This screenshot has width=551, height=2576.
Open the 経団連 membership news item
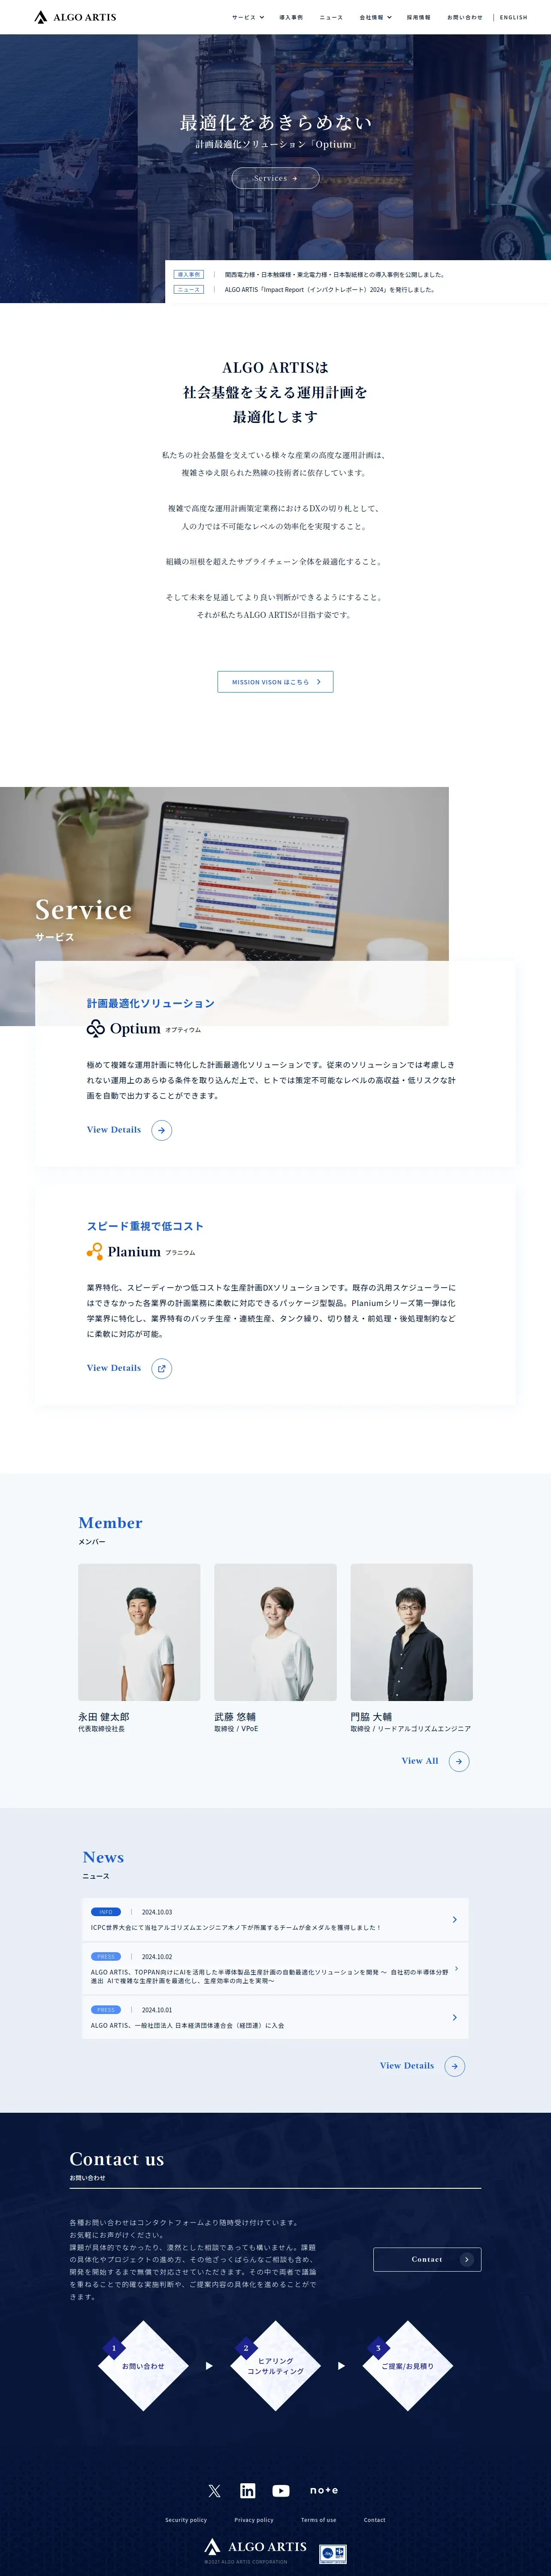point(275,2017)
